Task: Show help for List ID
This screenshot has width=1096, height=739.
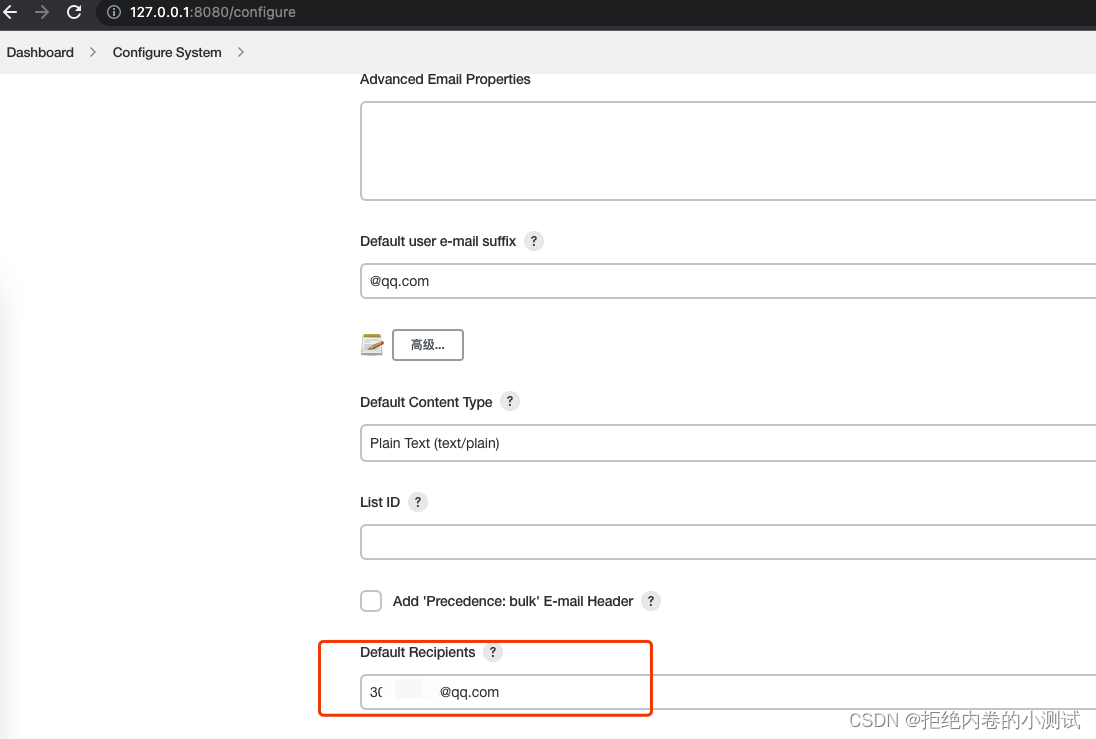Action: [418, 502]
